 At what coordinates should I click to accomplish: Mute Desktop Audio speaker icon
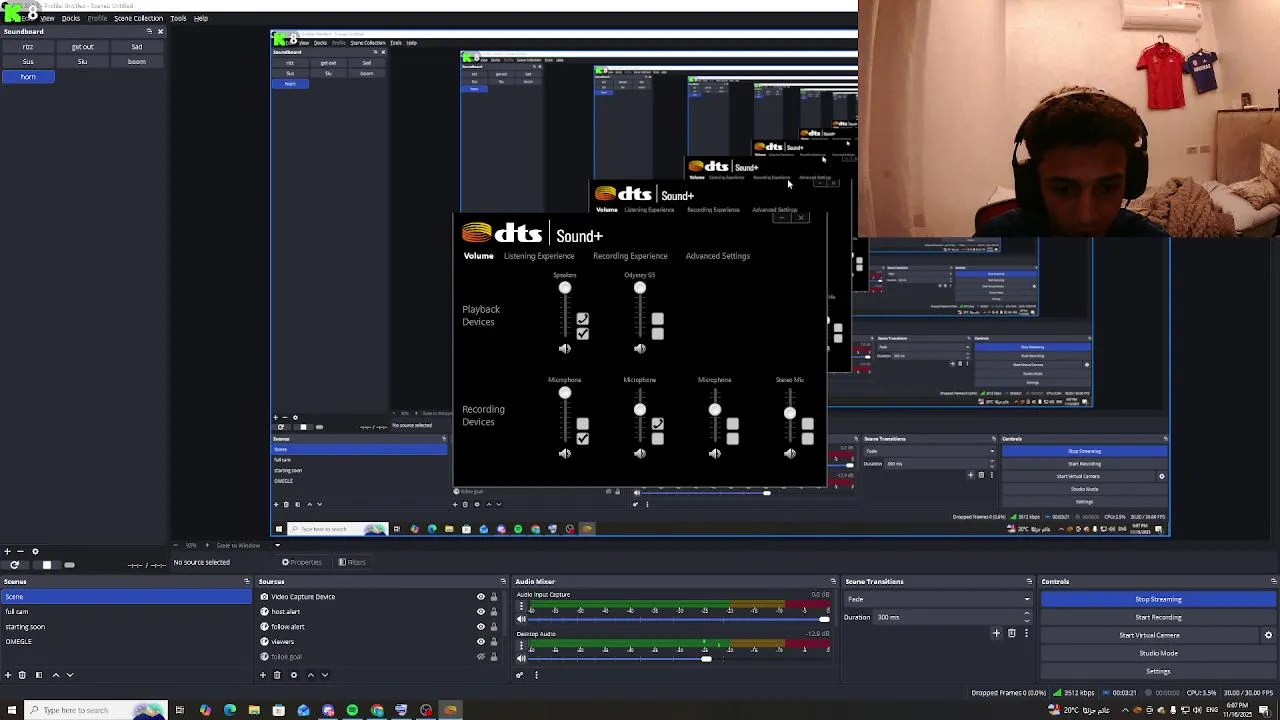pyautogui.click(x=521, y=658)
